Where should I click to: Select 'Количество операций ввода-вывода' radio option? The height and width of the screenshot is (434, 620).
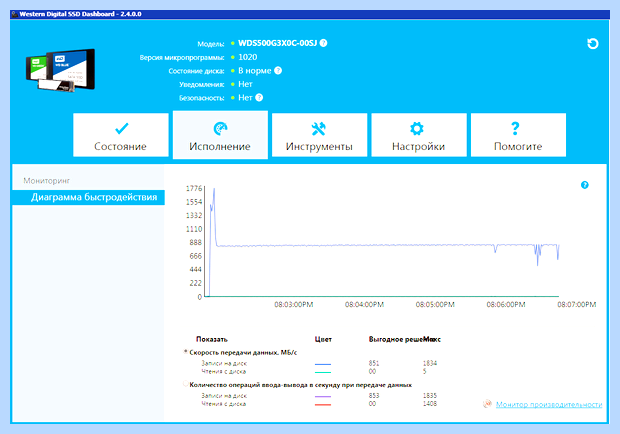pos(185,384)
